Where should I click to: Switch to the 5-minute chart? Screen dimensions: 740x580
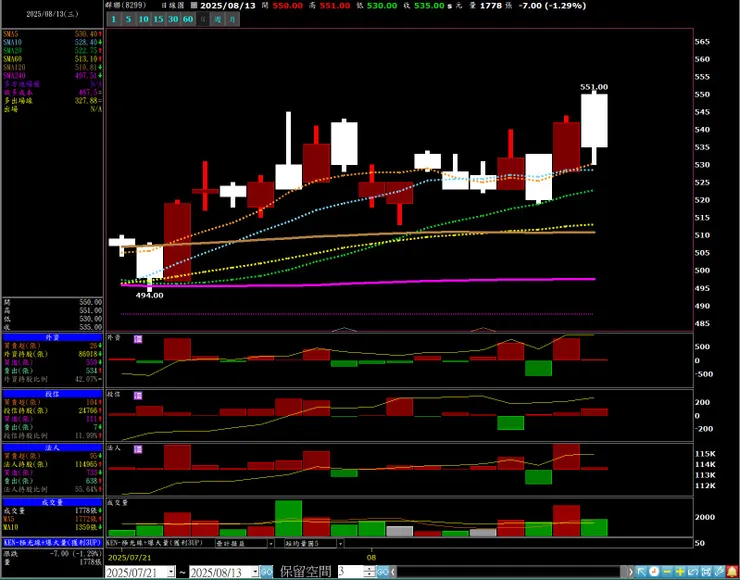(128, 19)
